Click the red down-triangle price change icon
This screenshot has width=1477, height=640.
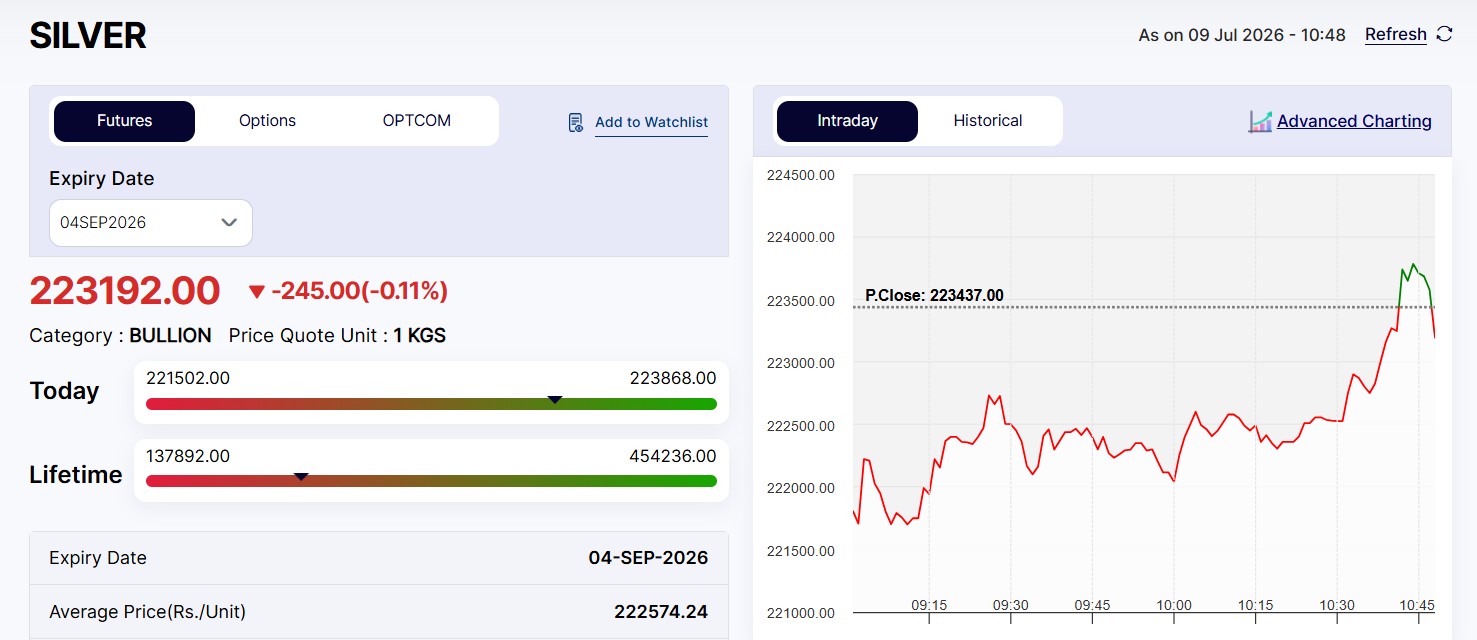coord(257,292)
